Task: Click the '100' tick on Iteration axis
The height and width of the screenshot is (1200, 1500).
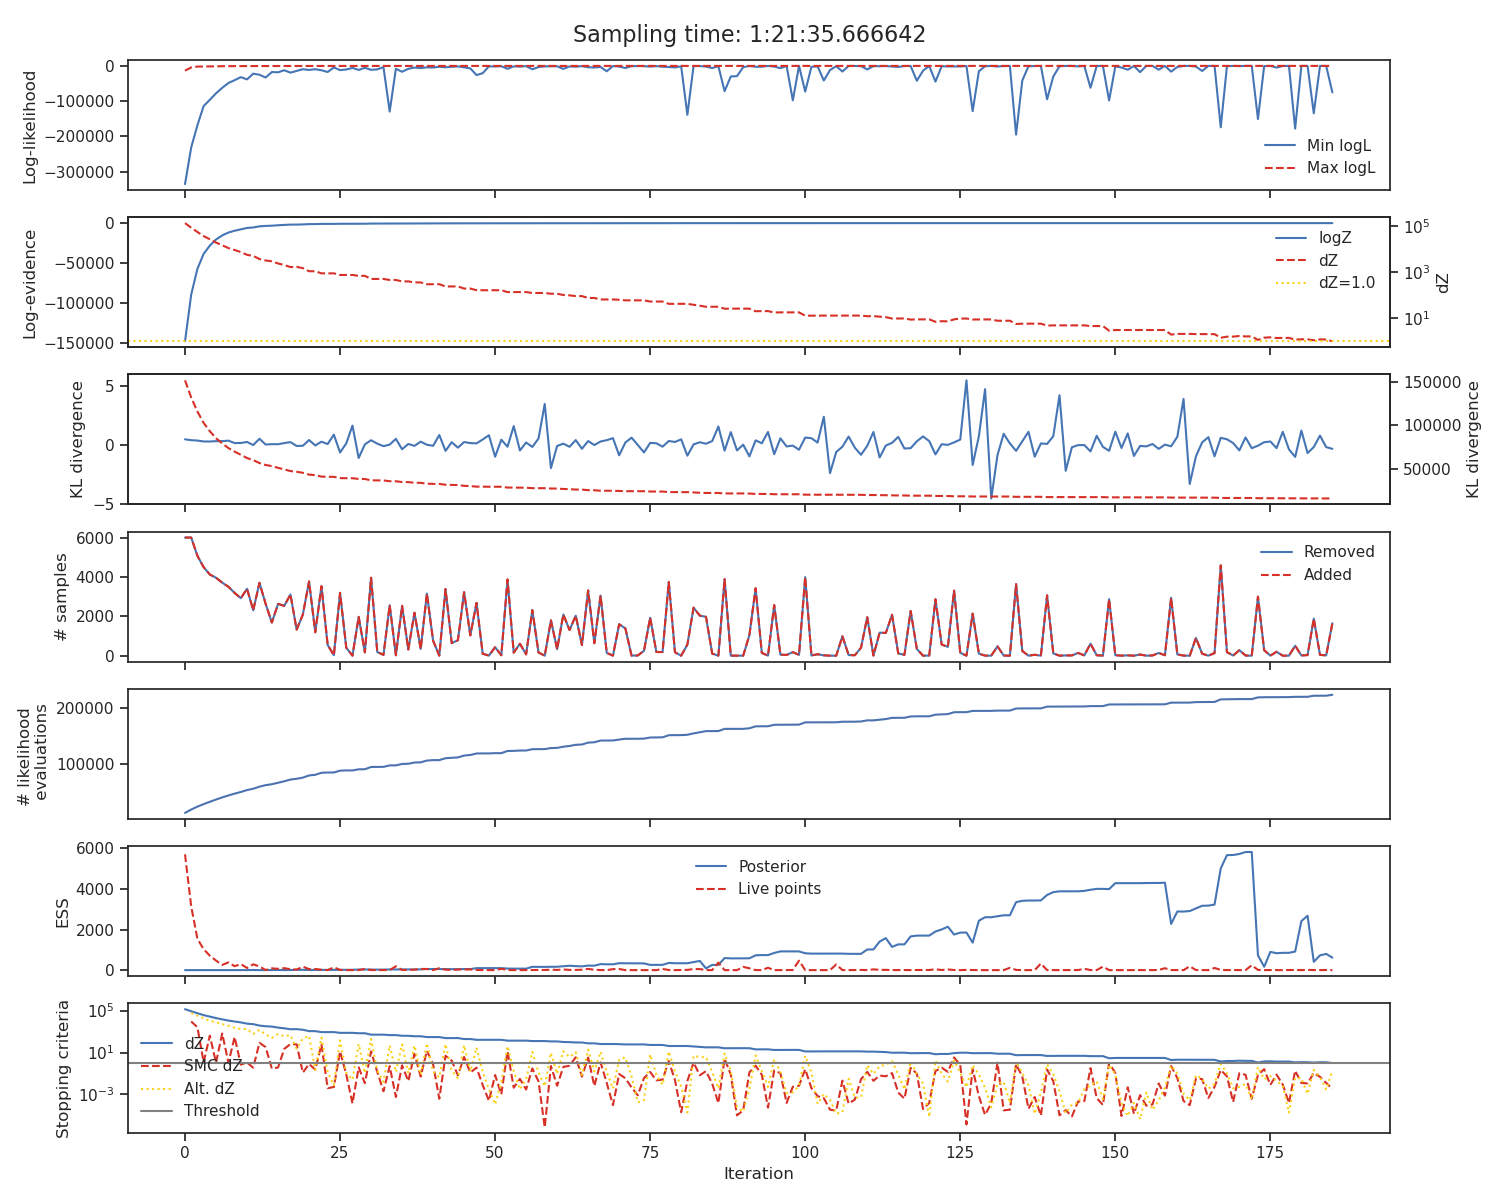Action: click(804, 1151)
